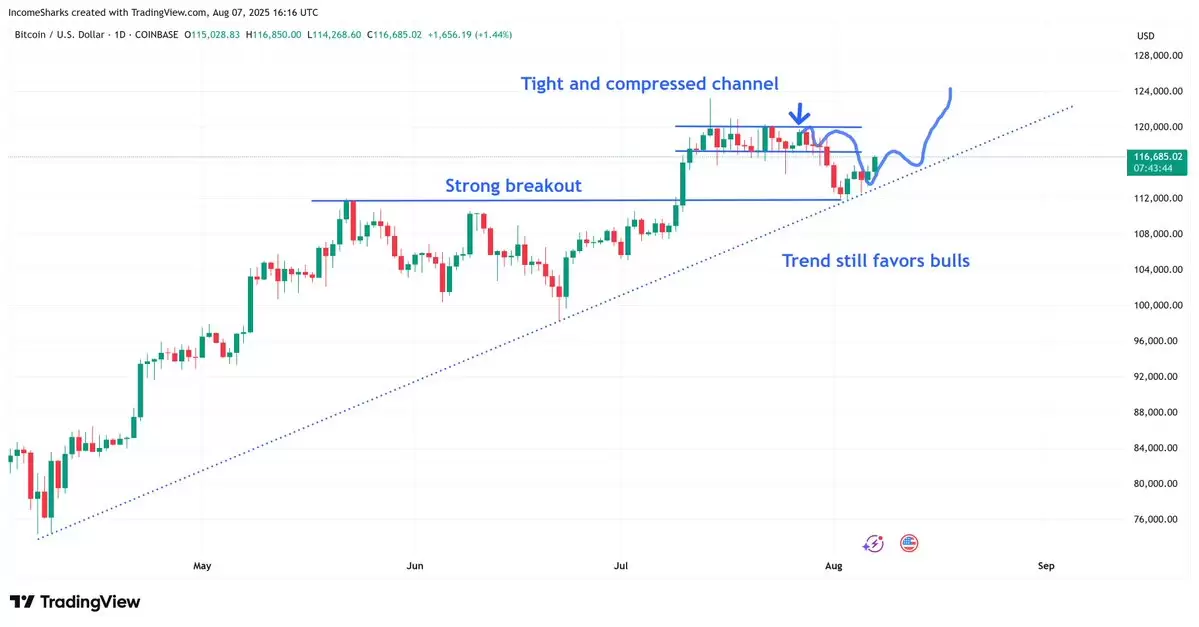Click the TradingView logo at bottom left

(75, 602)
